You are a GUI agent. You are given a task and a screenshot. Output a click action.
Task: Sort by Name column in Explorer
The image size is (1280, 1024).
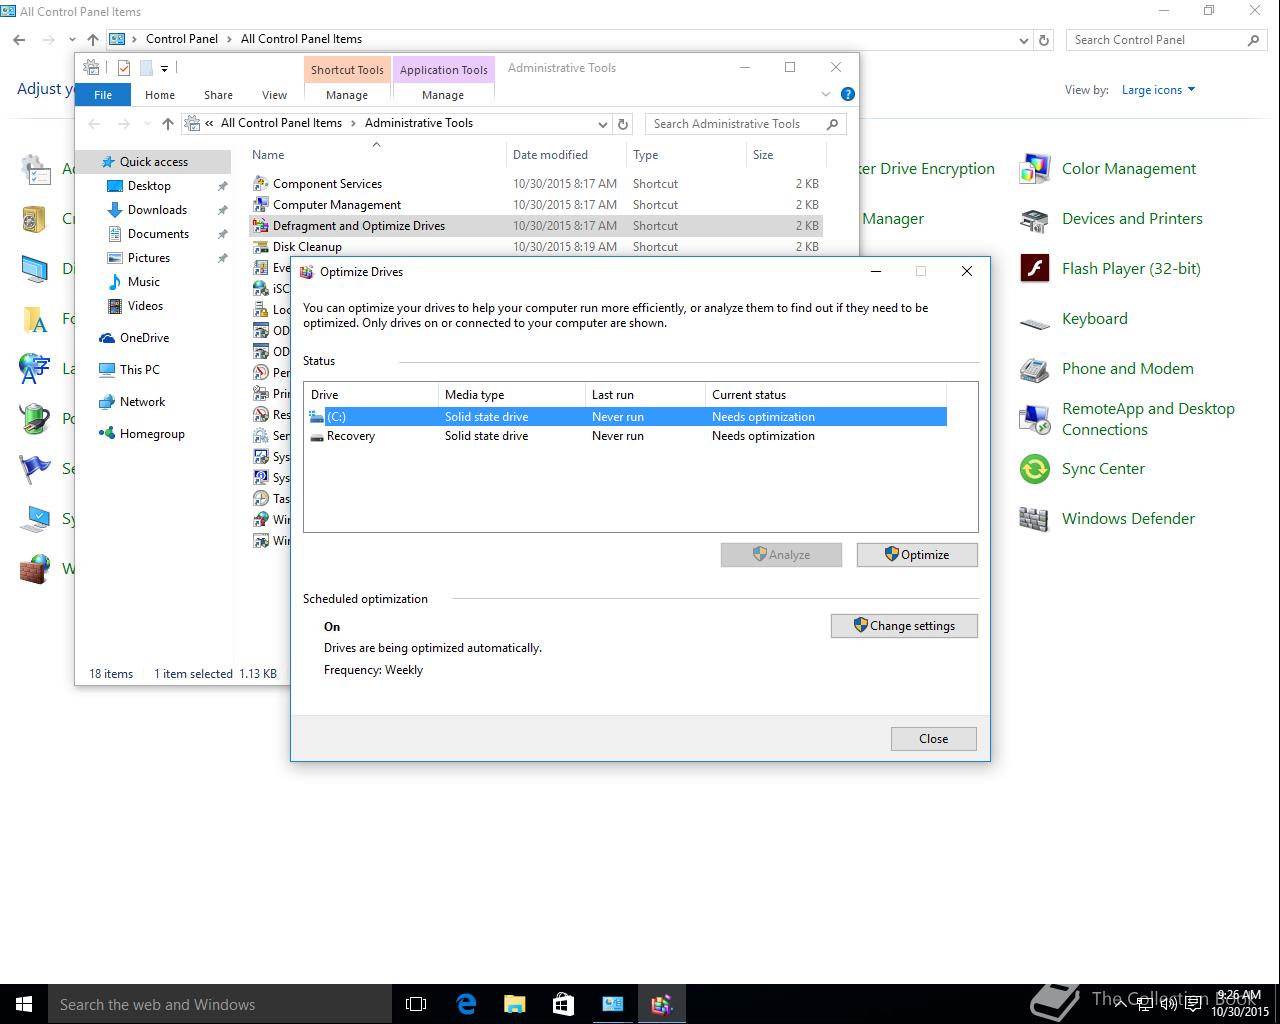(x=376, y=155)
